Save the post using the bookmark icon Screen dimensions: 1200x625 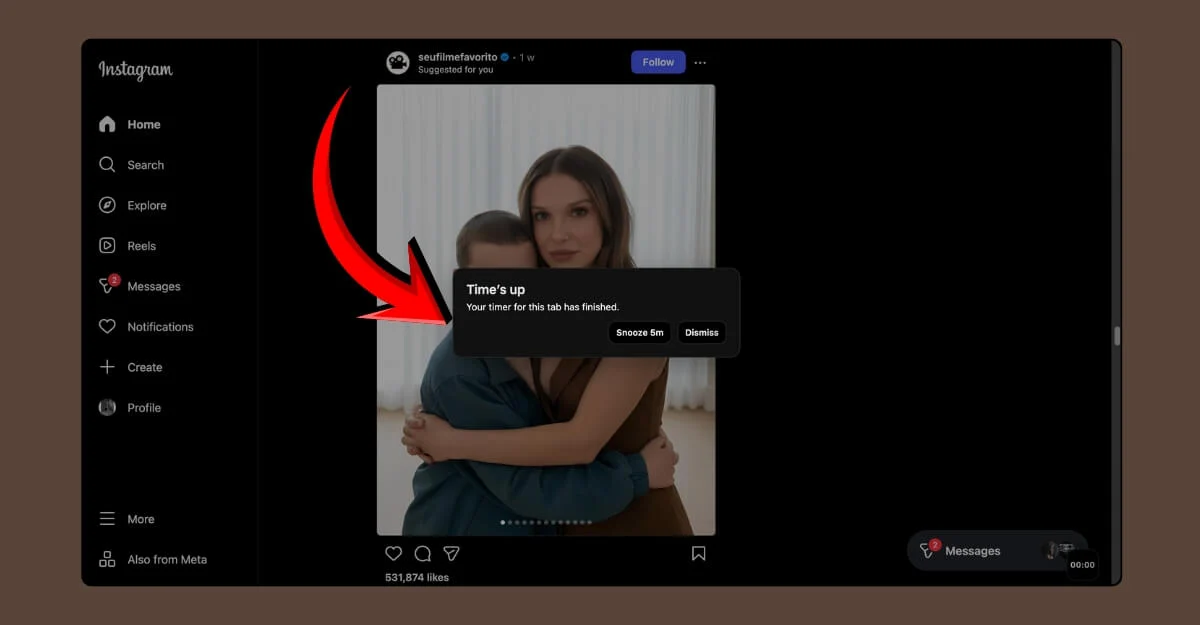point(699,553)
